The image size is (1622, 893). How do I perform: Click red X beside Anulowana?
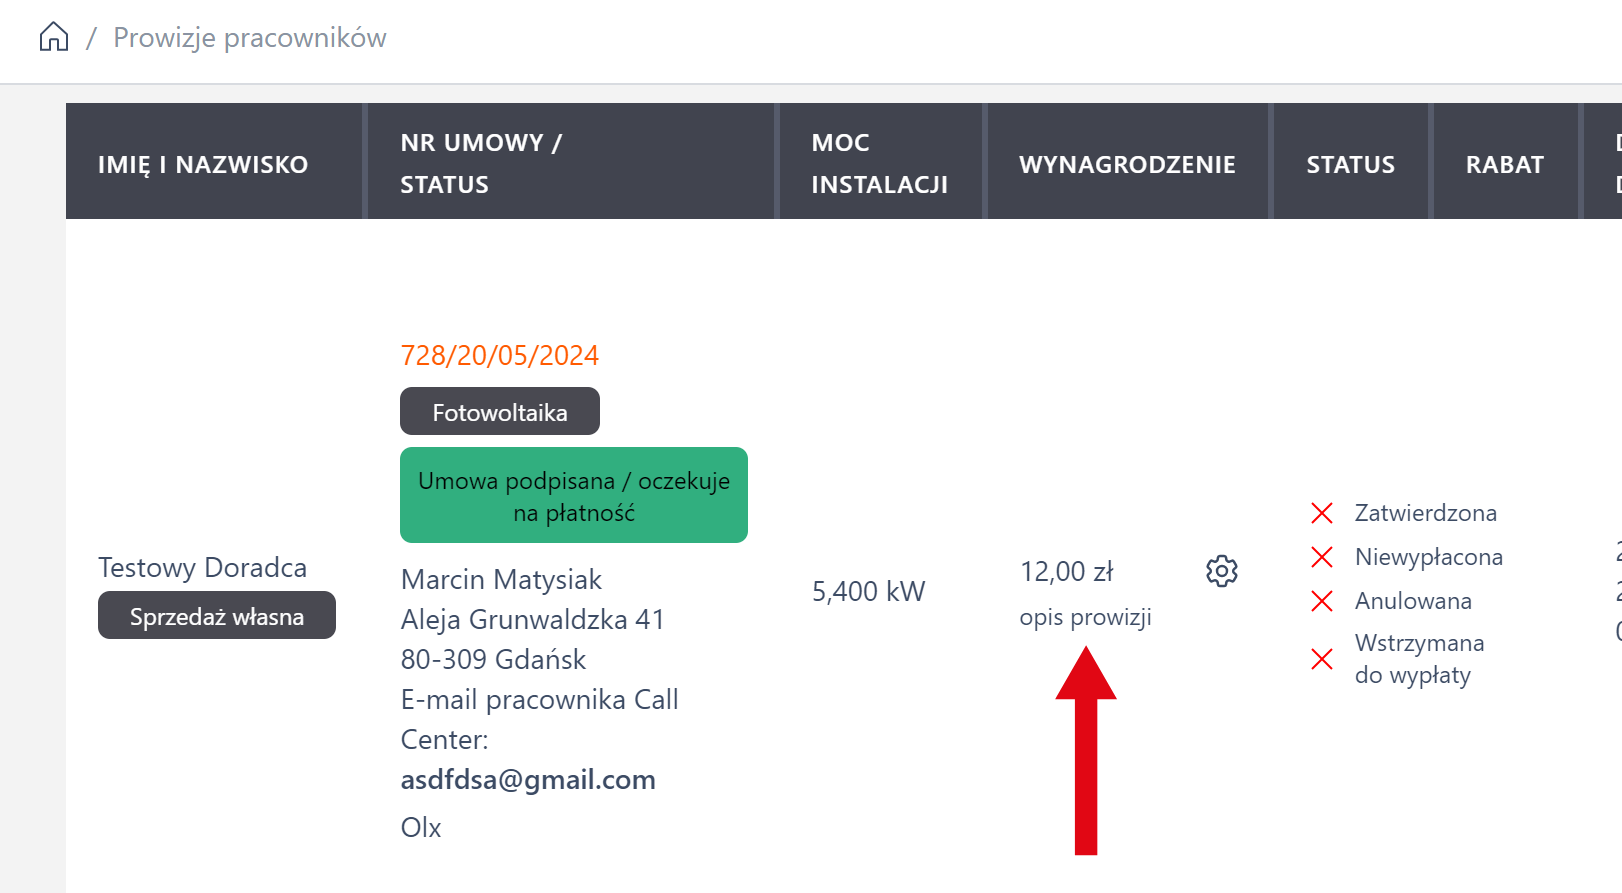1321,601
